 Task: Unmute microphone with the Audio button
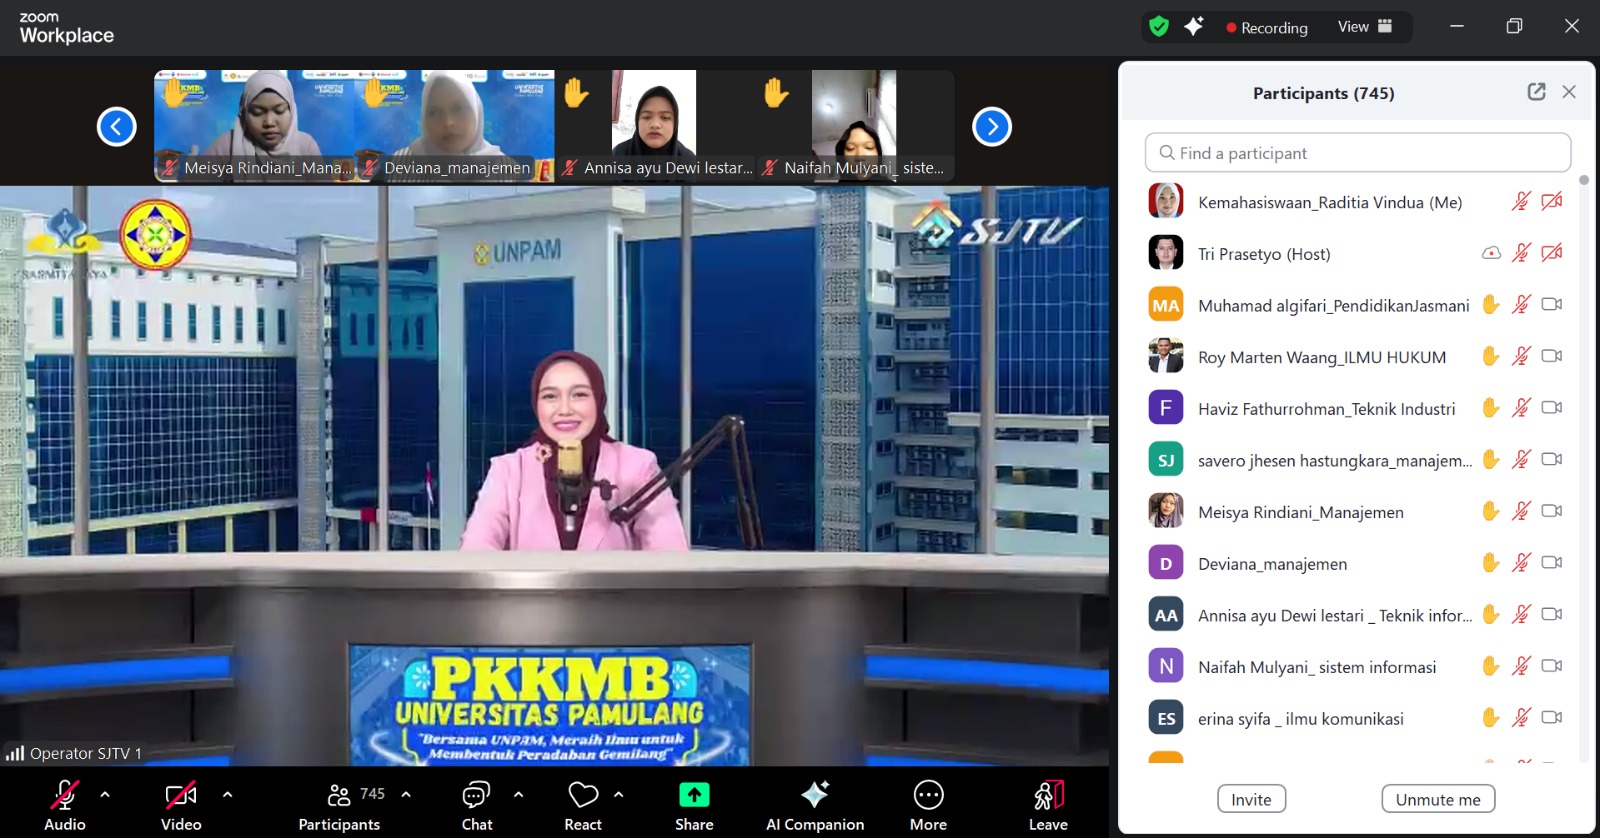[65, 805]
